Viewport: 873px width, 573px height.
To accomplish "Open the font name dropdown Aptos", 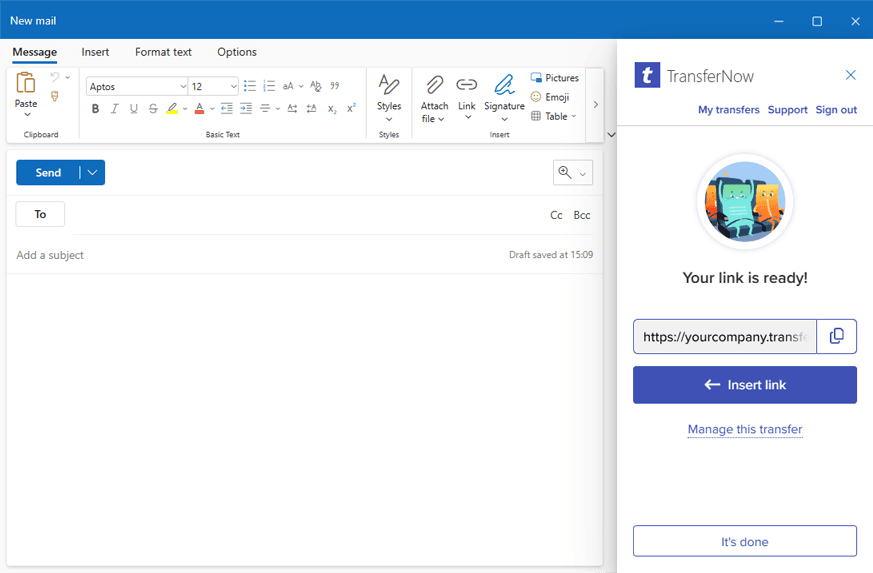I will (x=137, y=87).
